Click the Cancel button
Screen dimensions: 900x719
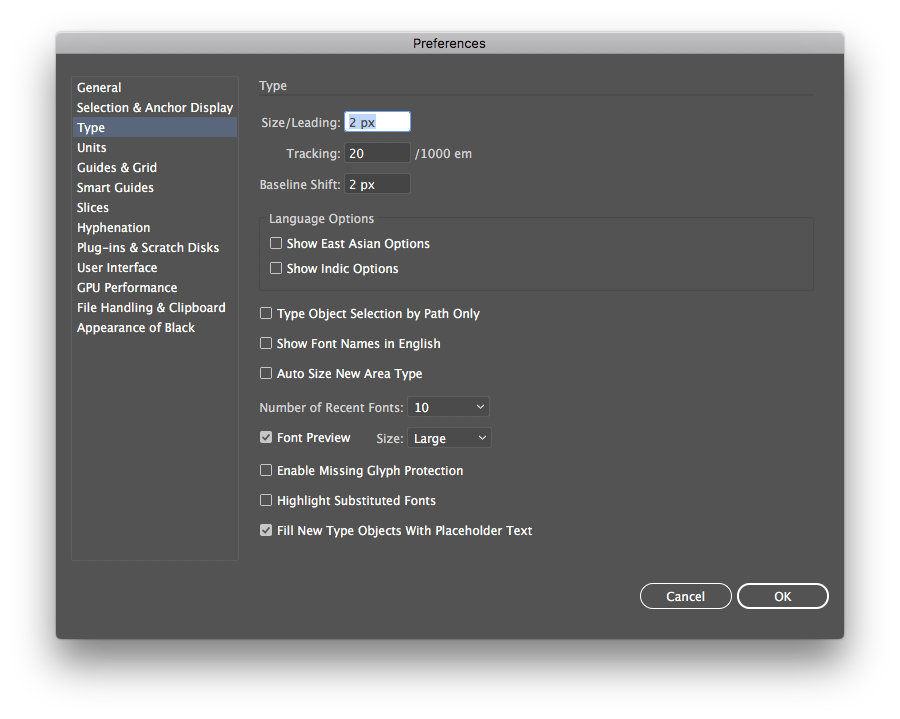(x=685, y=596)
